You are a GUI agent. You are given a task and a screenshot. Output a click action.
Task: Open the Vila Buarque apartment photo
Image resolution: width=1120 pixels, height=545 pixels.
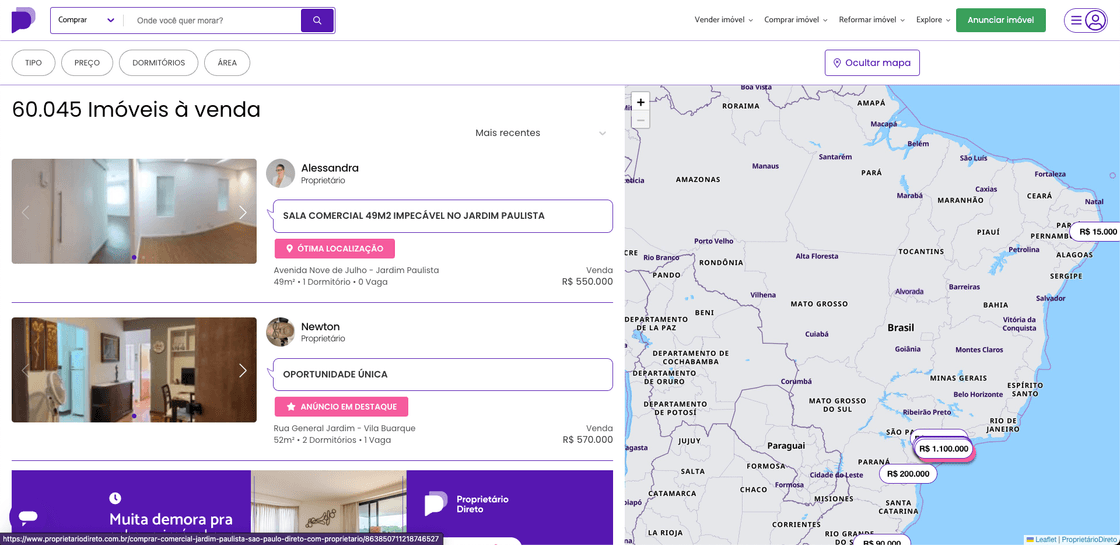(134, 370)
